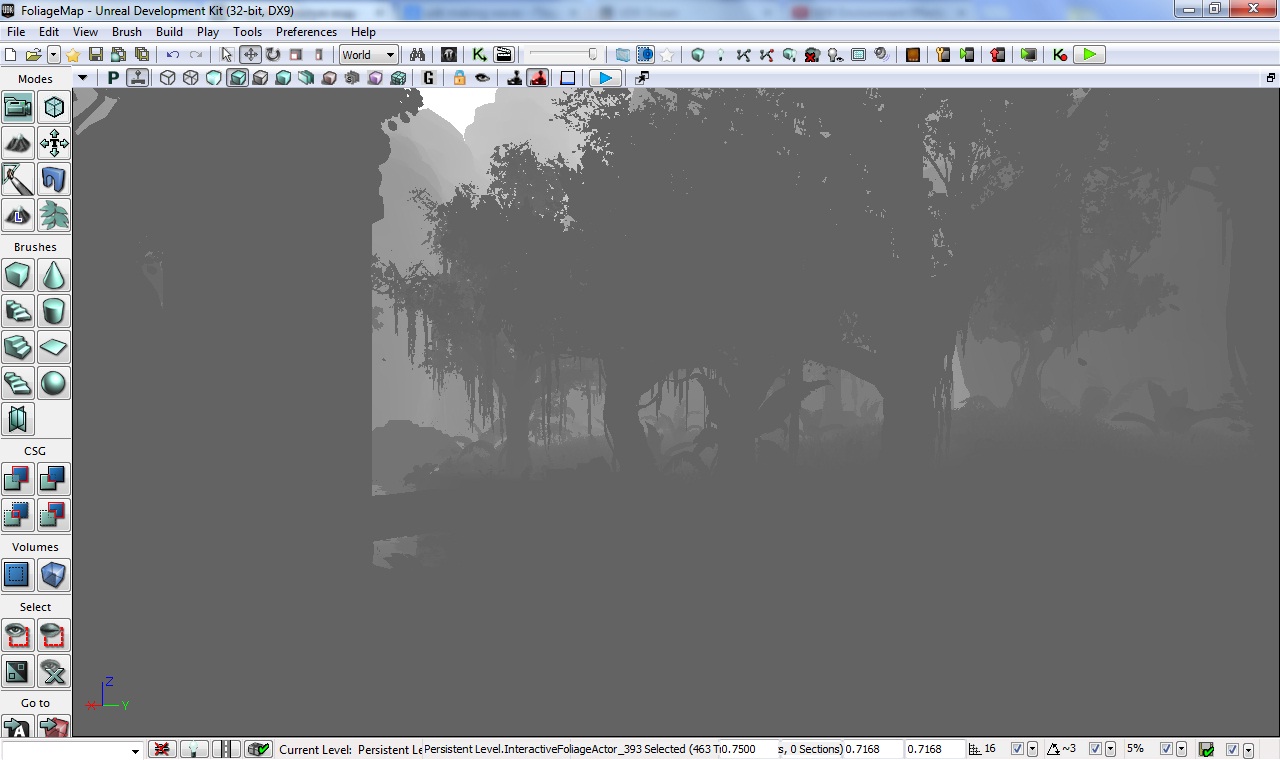Enable Brush Wireframe view mode
This screenshot has width=1280, height=760.
[x=168, y=78]
